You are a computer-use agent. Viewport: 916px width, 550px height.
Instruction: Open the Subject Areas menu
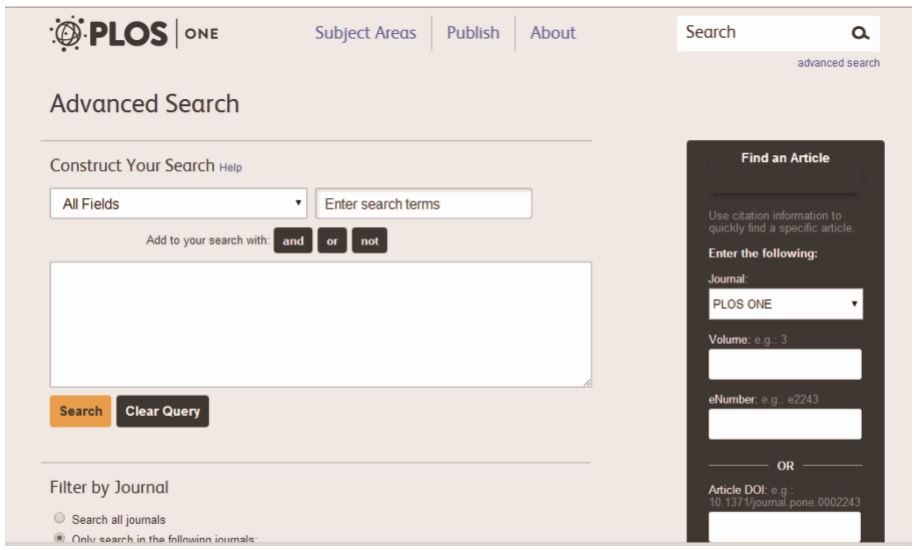coord(366,33)
